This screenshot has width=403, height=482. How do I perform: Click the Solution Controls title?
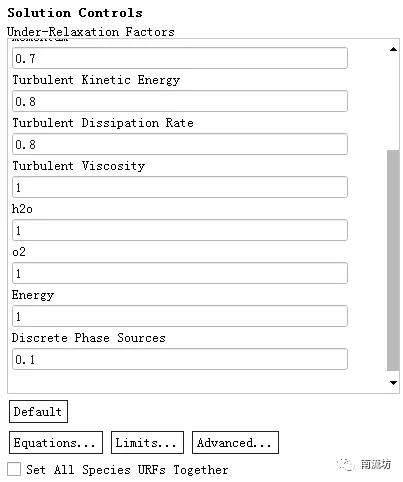coord(75,13)
